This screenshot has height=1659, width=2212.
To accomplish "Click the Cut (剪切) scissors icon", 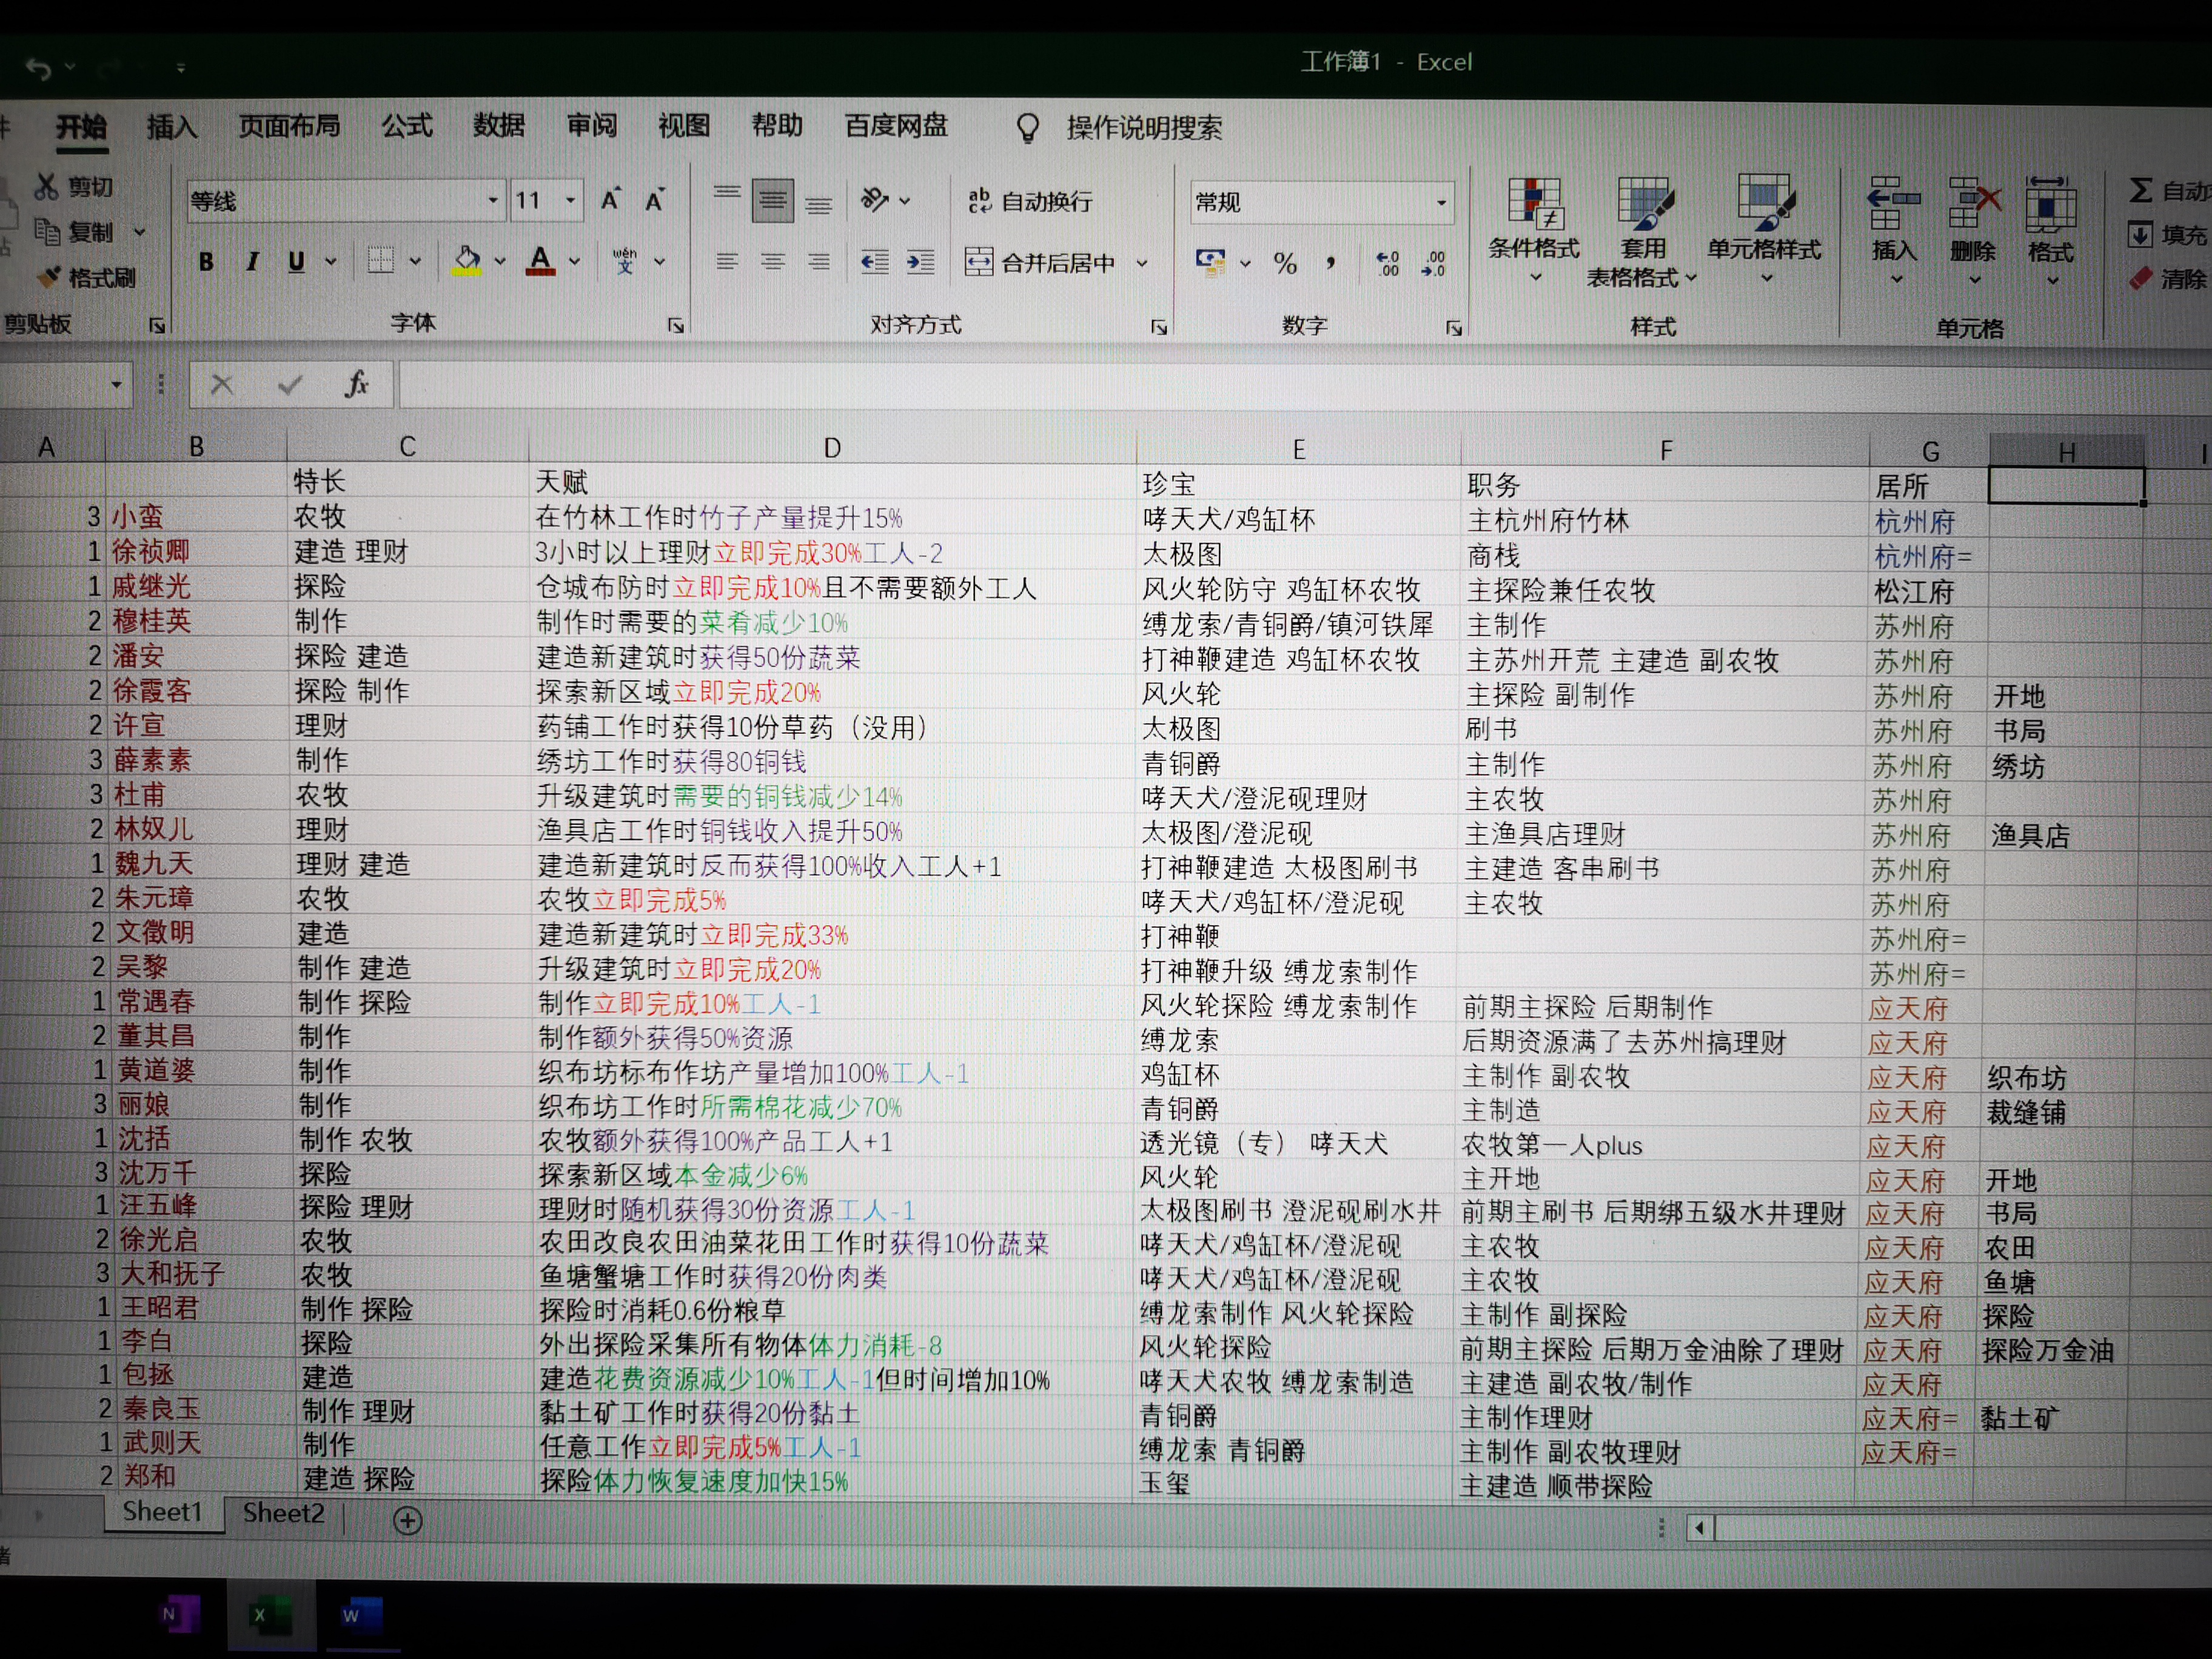I will [x=46, y=186].
